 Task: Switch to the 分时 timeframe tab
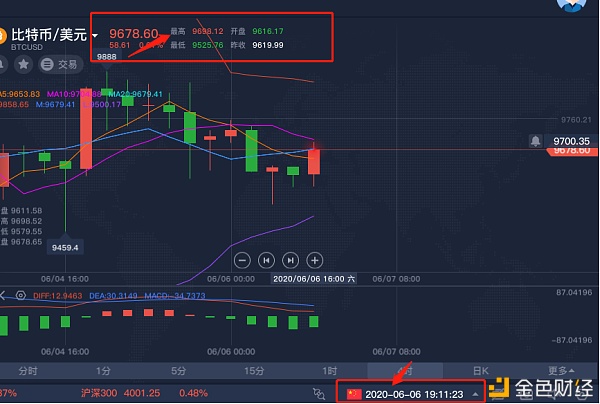(x=28, y=371)
